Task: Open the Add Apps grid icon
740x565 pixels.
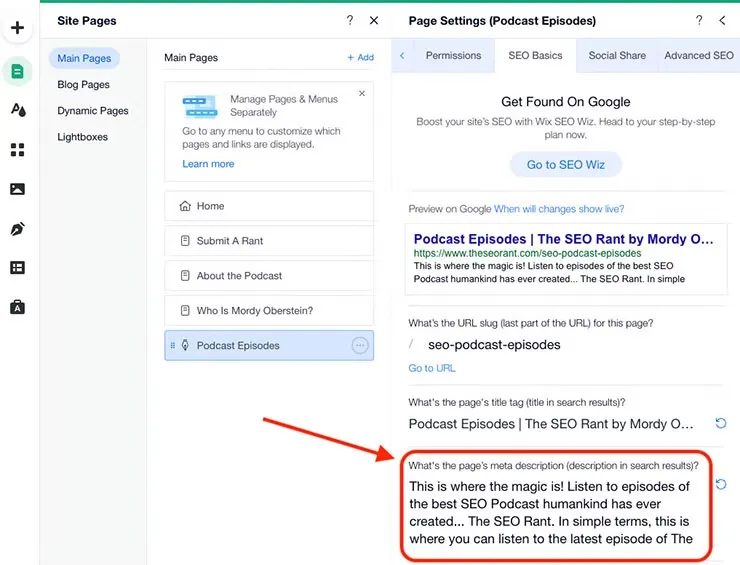Action: (x=17, y=150)
